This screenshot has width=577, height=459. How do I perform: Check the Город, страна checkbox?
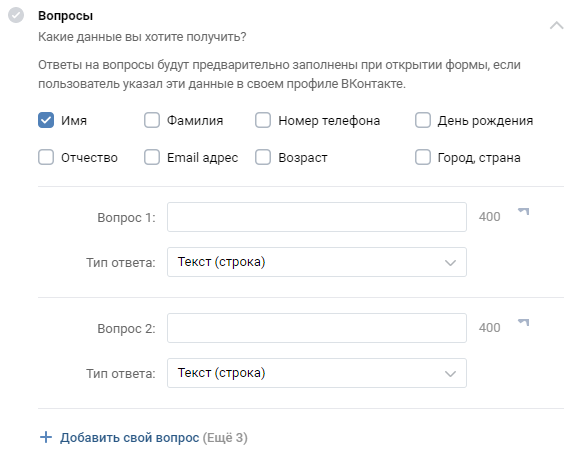point(423,157)
